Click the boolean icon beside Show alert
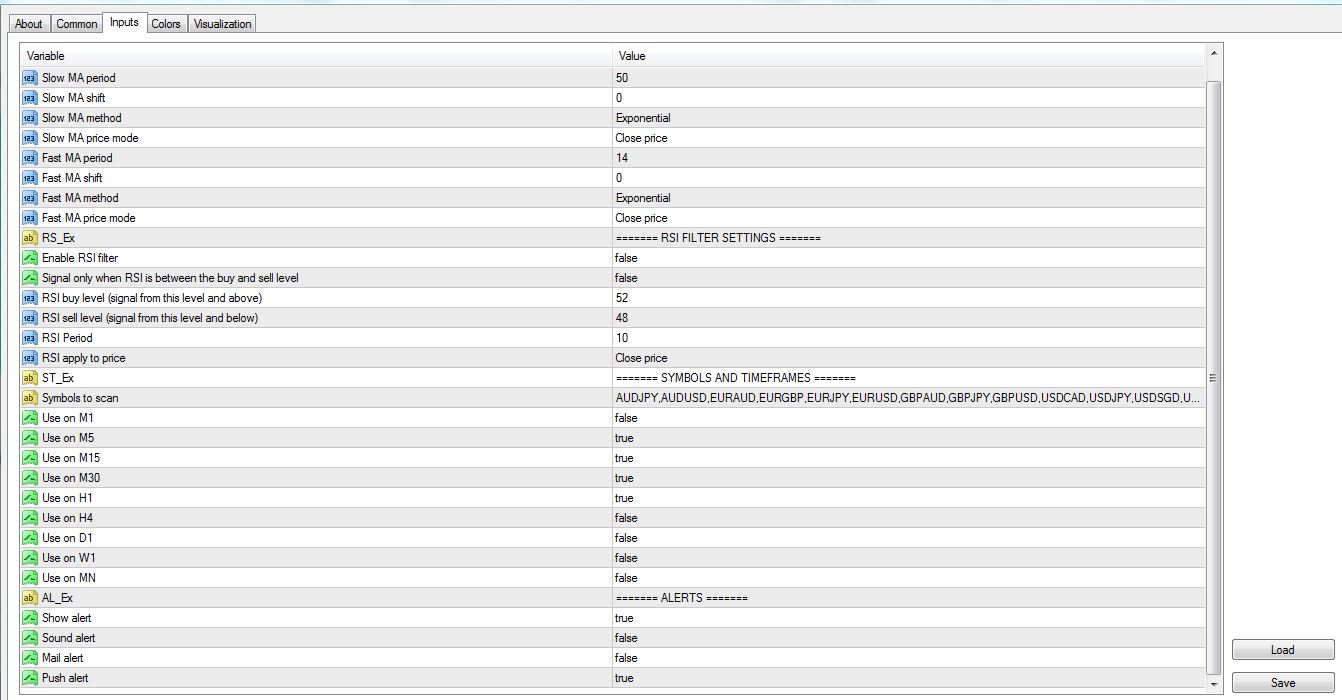Screen dimensions: 1342x700 [30, 618]
